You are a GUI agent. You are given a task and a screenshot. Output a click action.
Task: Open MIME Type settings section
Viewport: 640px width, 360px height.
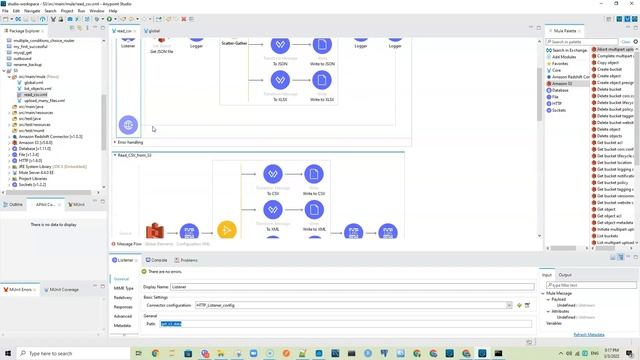123,288
